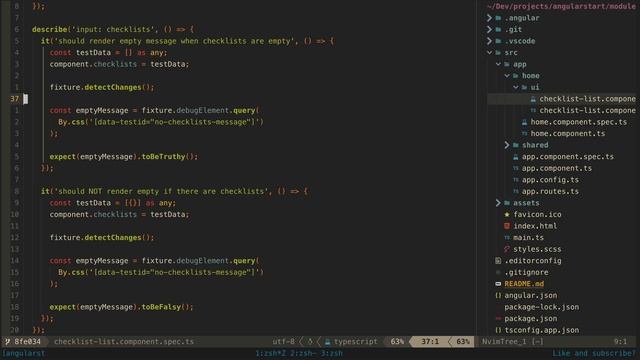The image size is (640, 360).
Task: Open favicon.ico in the tree
Action: 537,214
